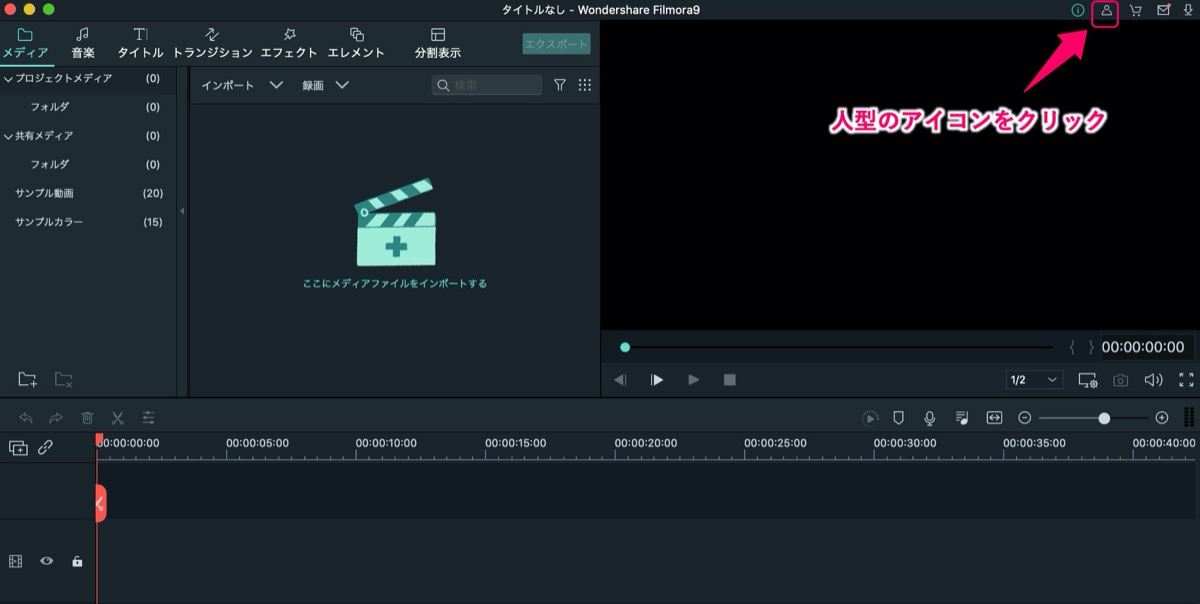Zoom out timeline with minus button
The height and width of the screenshot is (604, 1200).
1025,418
